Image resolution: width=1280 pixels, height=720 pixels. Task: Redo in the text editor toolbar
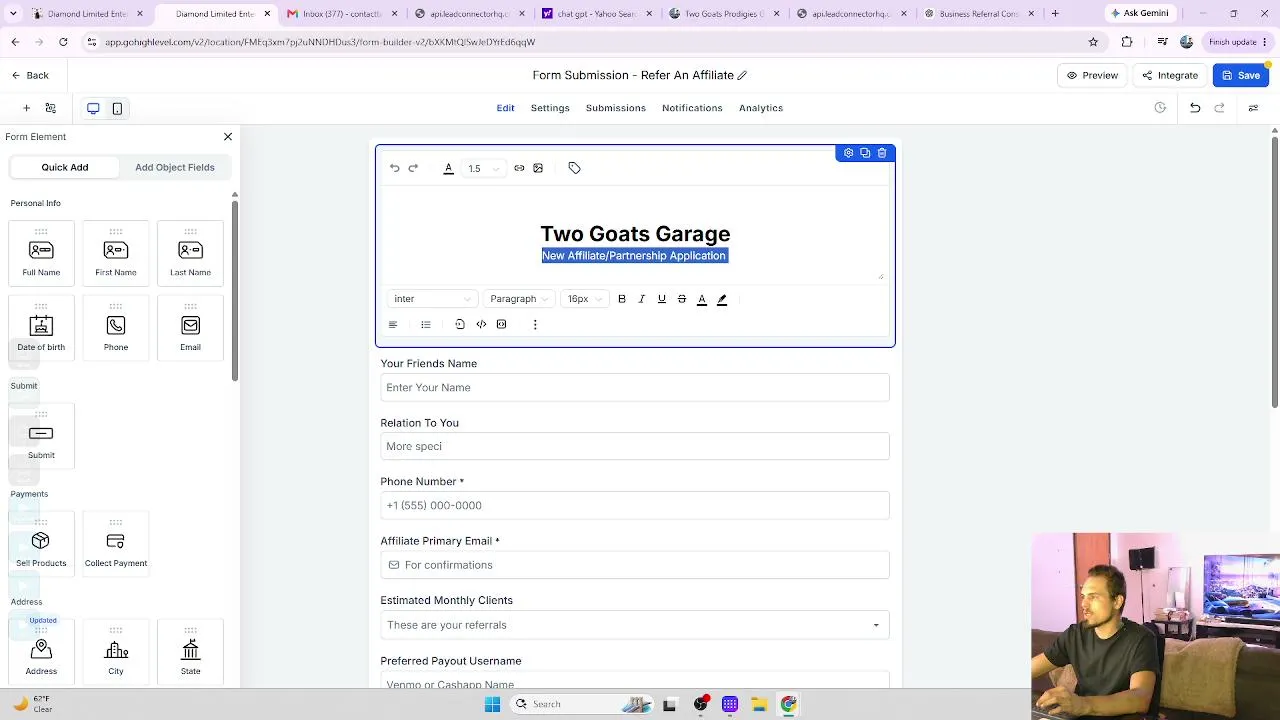coord(413,168)
